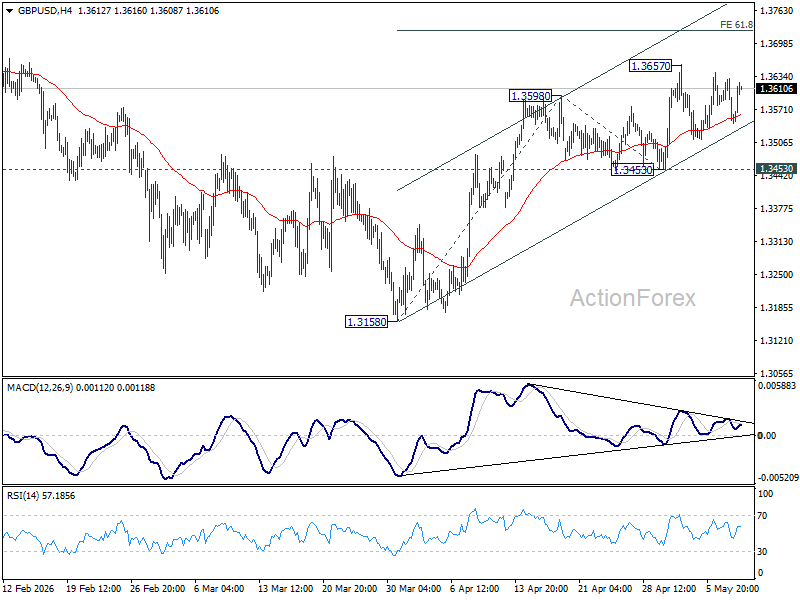
Task: Click the RSI scale level 70
Action: click(762, 516)
